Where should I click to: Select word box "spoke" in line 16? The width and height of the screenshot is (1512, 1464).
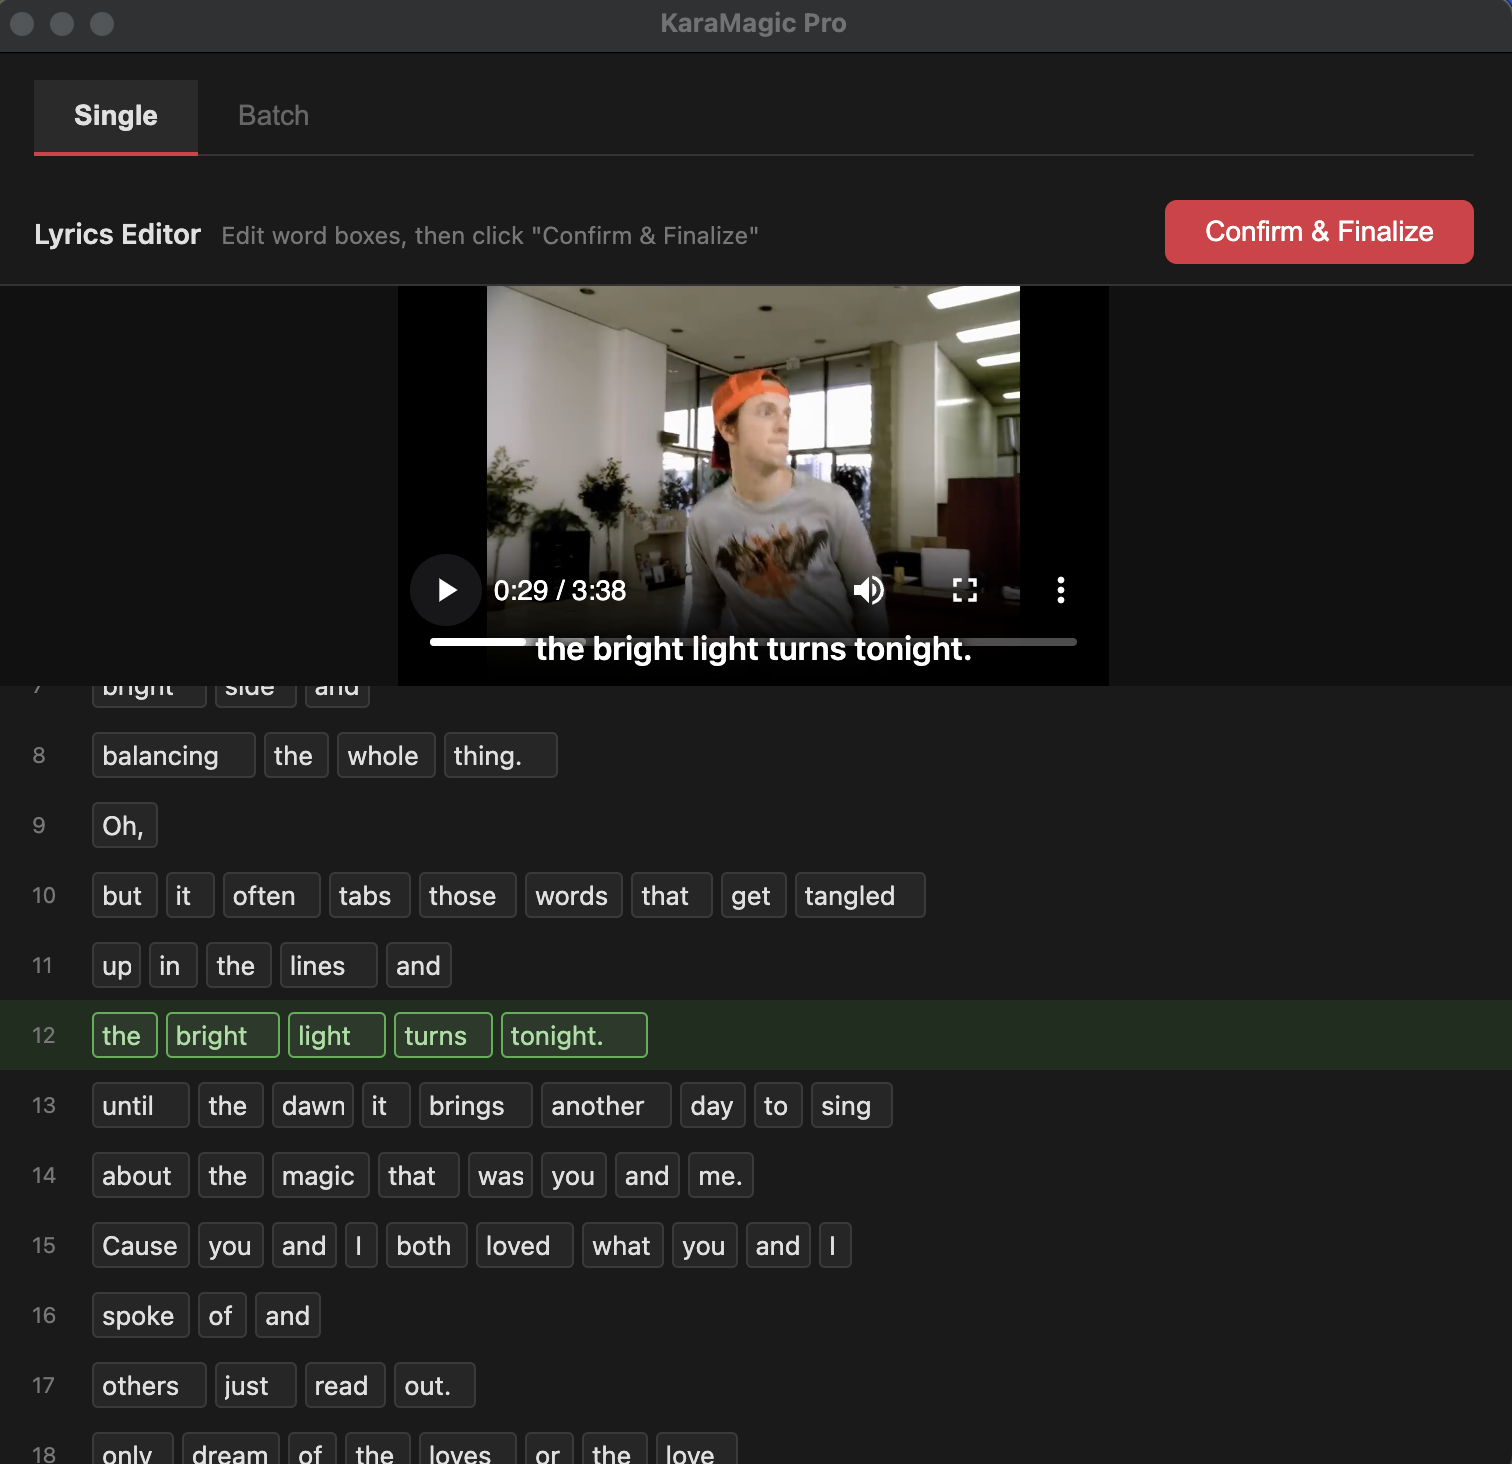pos(141,1315)
